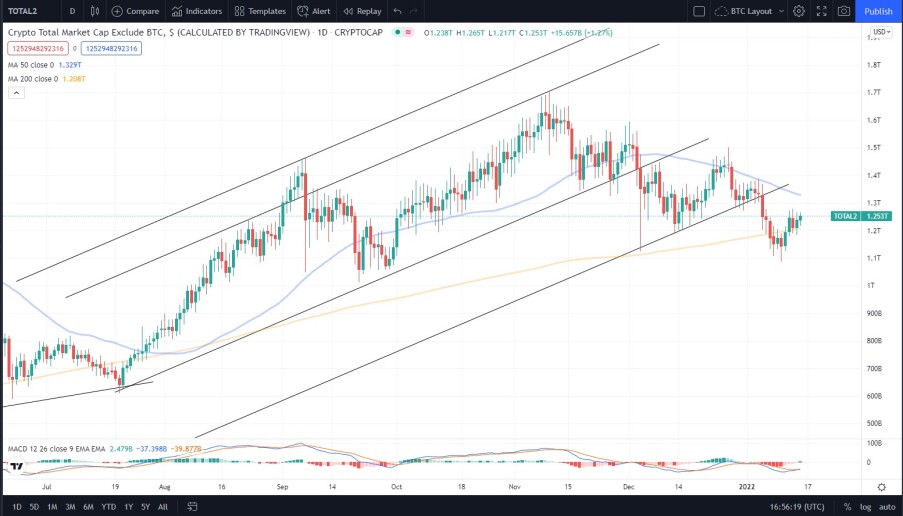Toggle percent scale mode

pos(847,507)
